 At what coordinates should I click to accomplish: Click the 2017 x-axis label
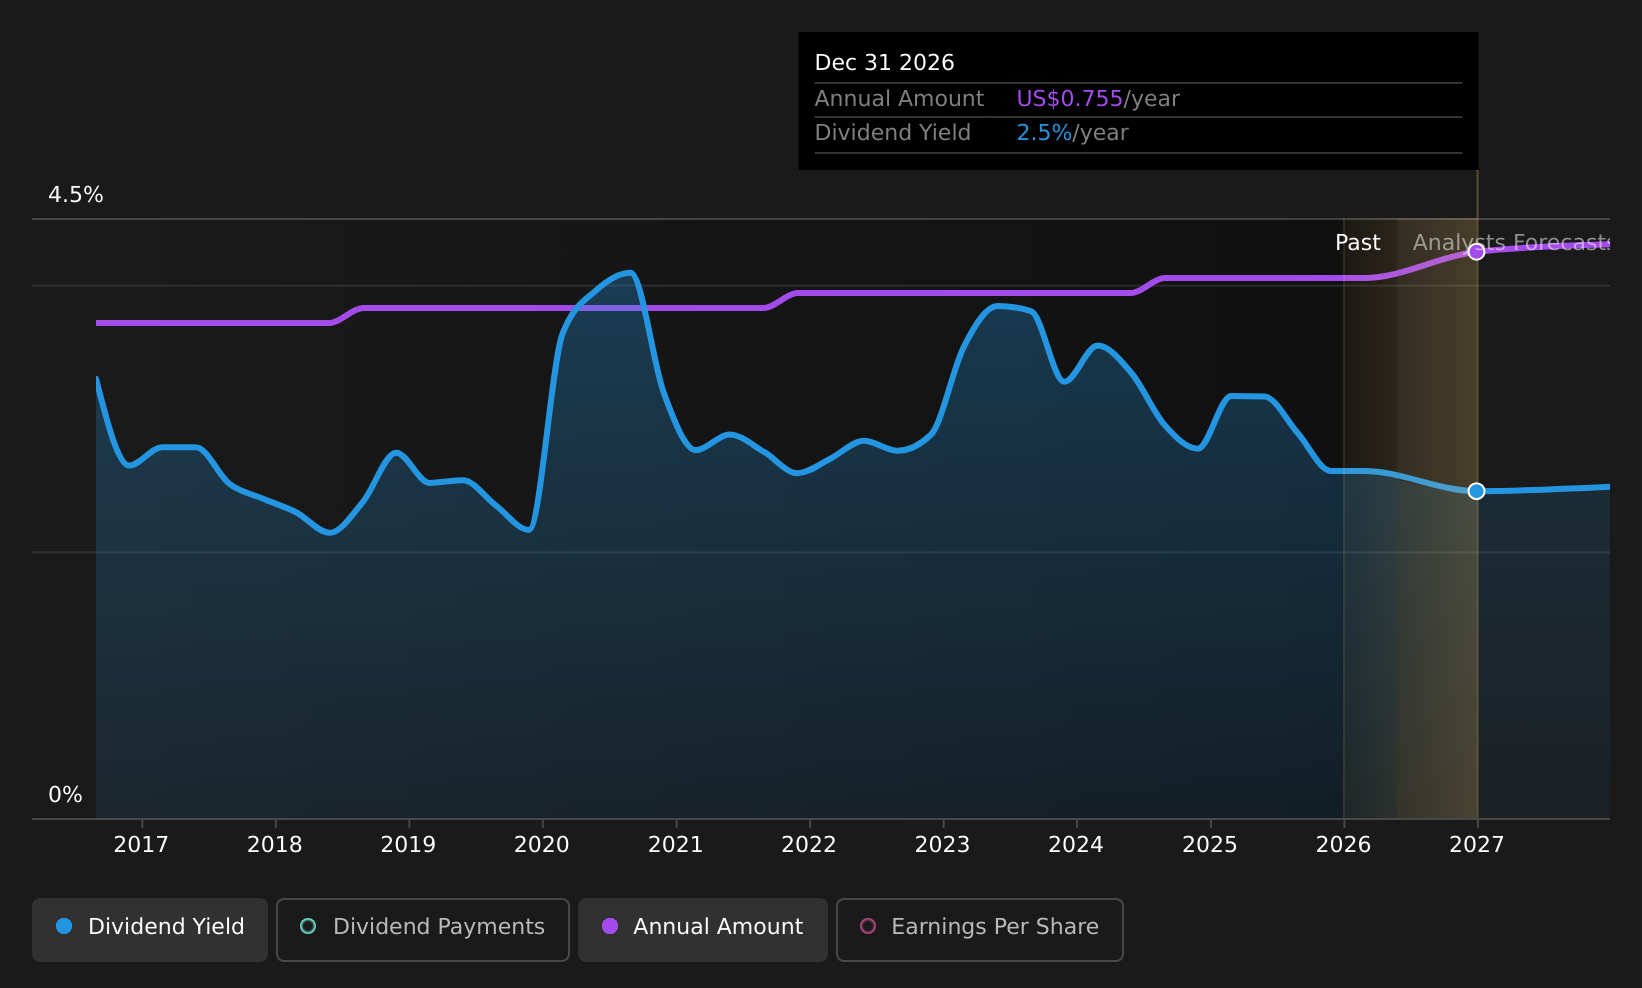[x=141, y=845]
